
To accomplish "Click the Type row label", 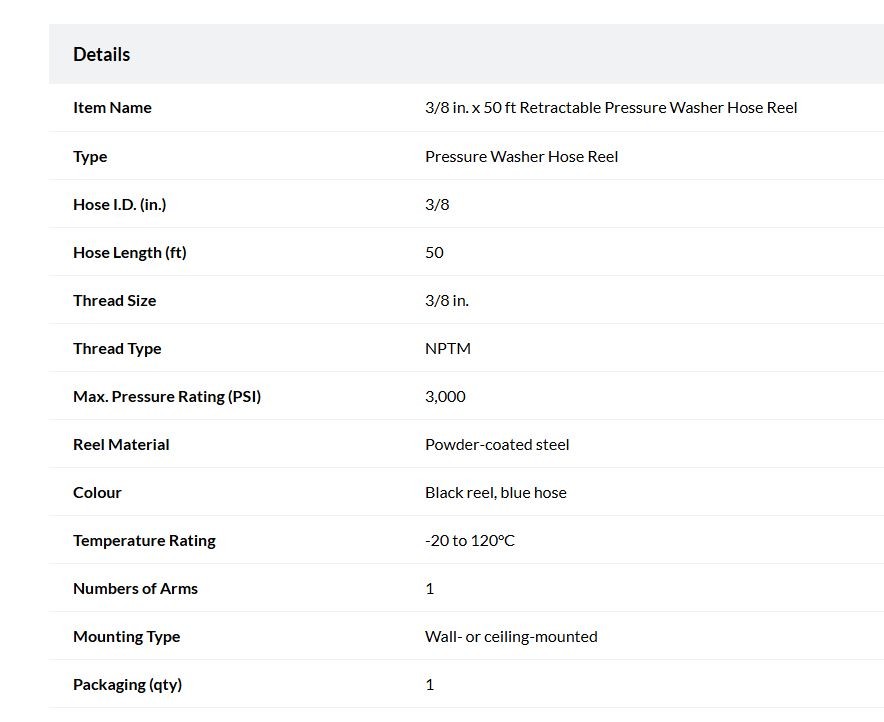I will [x=90, y=157].
